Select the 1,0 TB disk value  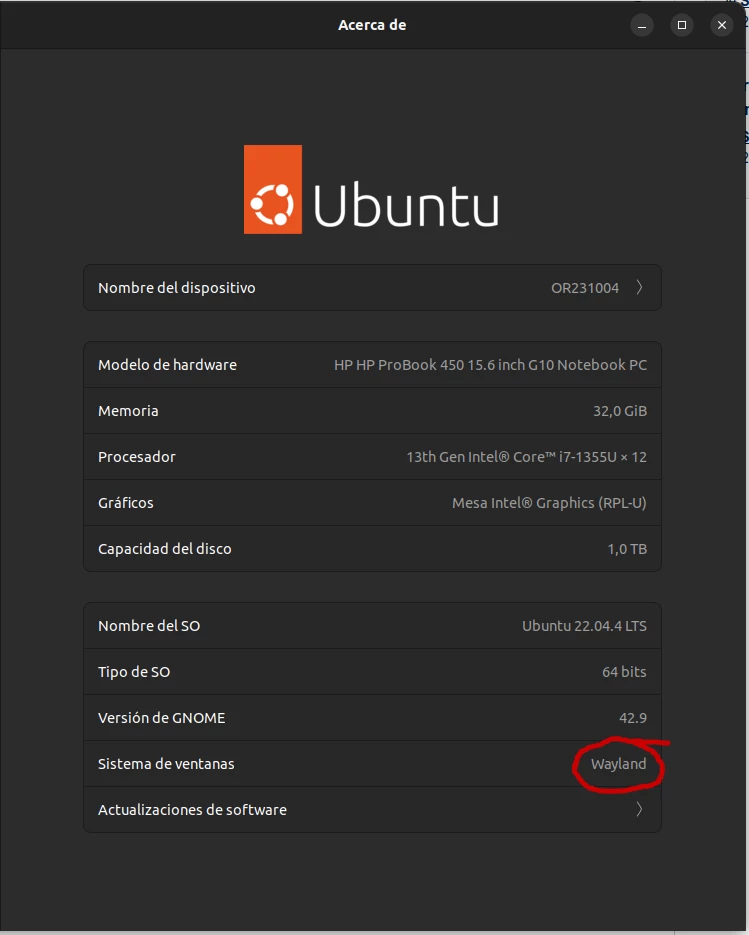pyautogui.click(x=627, y=549)
